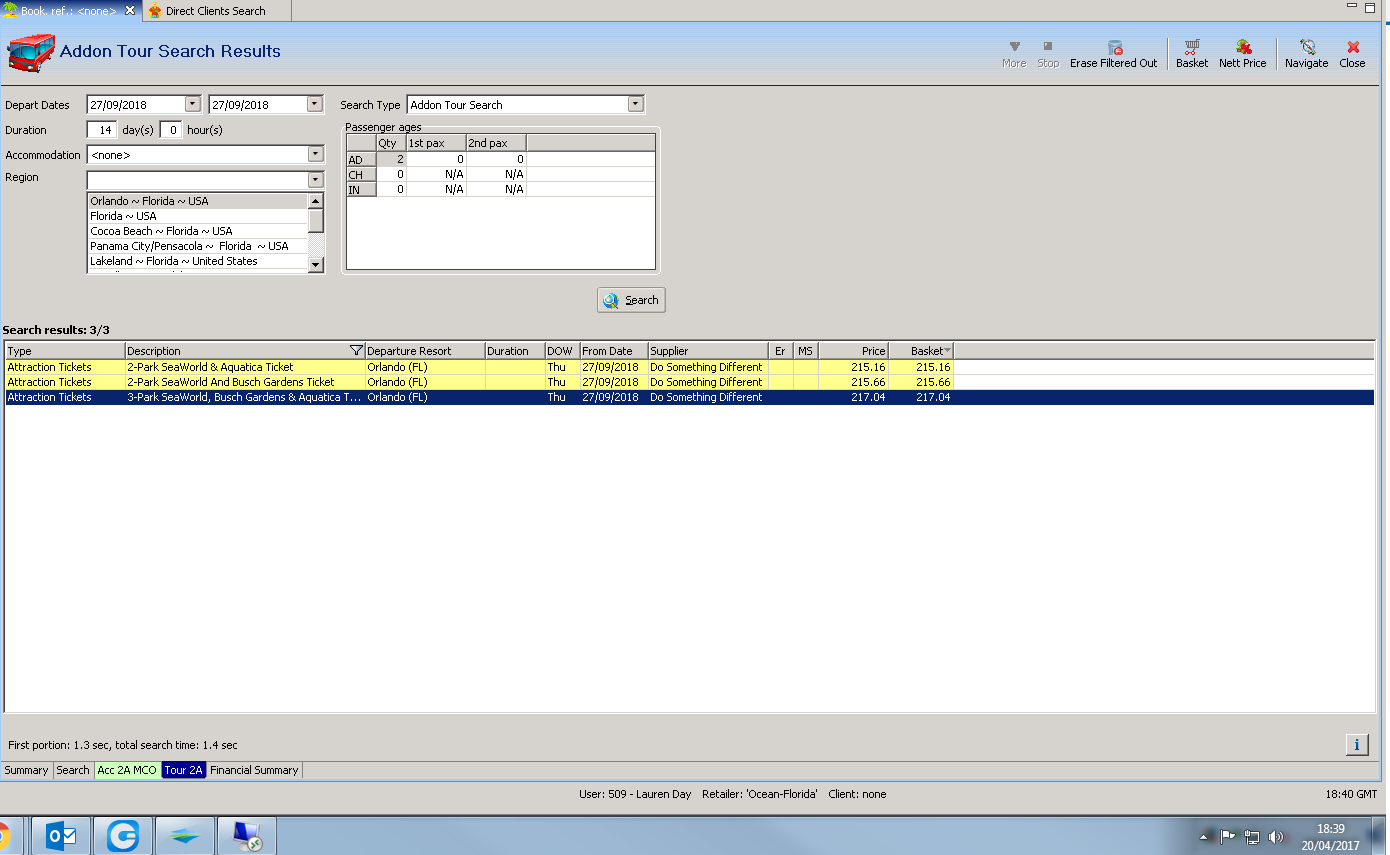Expand the Region dropdown
The height and width of the screenshot is (855, 1390).
[316, 180]
